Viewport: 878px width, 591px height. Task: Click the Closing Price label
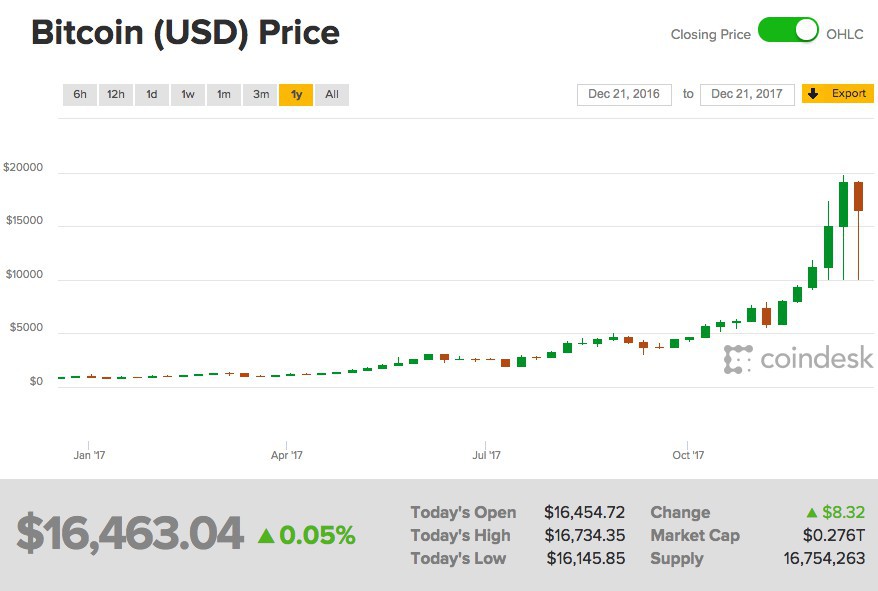(x=711, y=33)
